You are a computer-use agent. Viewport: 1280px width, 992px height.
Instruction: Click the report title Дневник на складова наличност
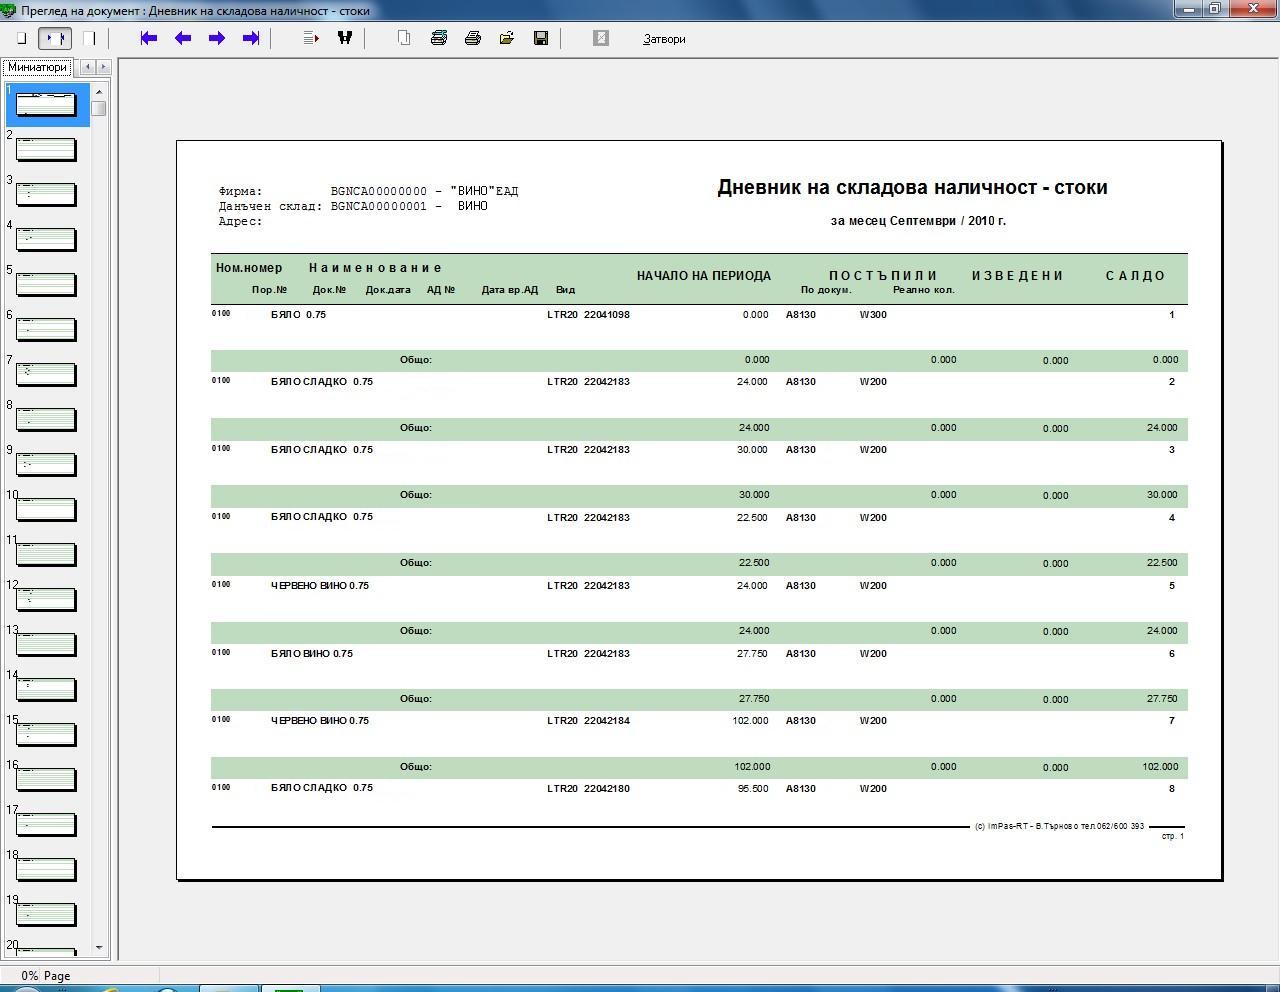(x=912, y=187)
